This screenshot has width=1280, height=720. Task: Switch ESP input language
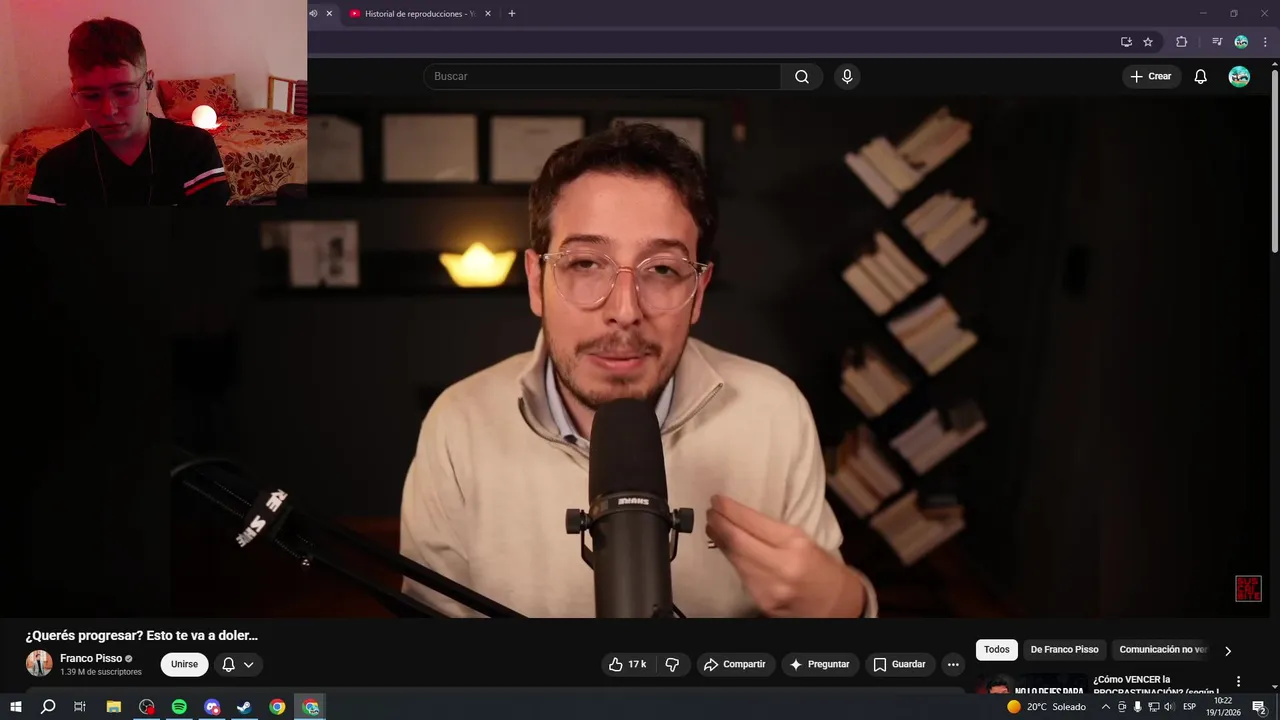(x=1190, y=707)
